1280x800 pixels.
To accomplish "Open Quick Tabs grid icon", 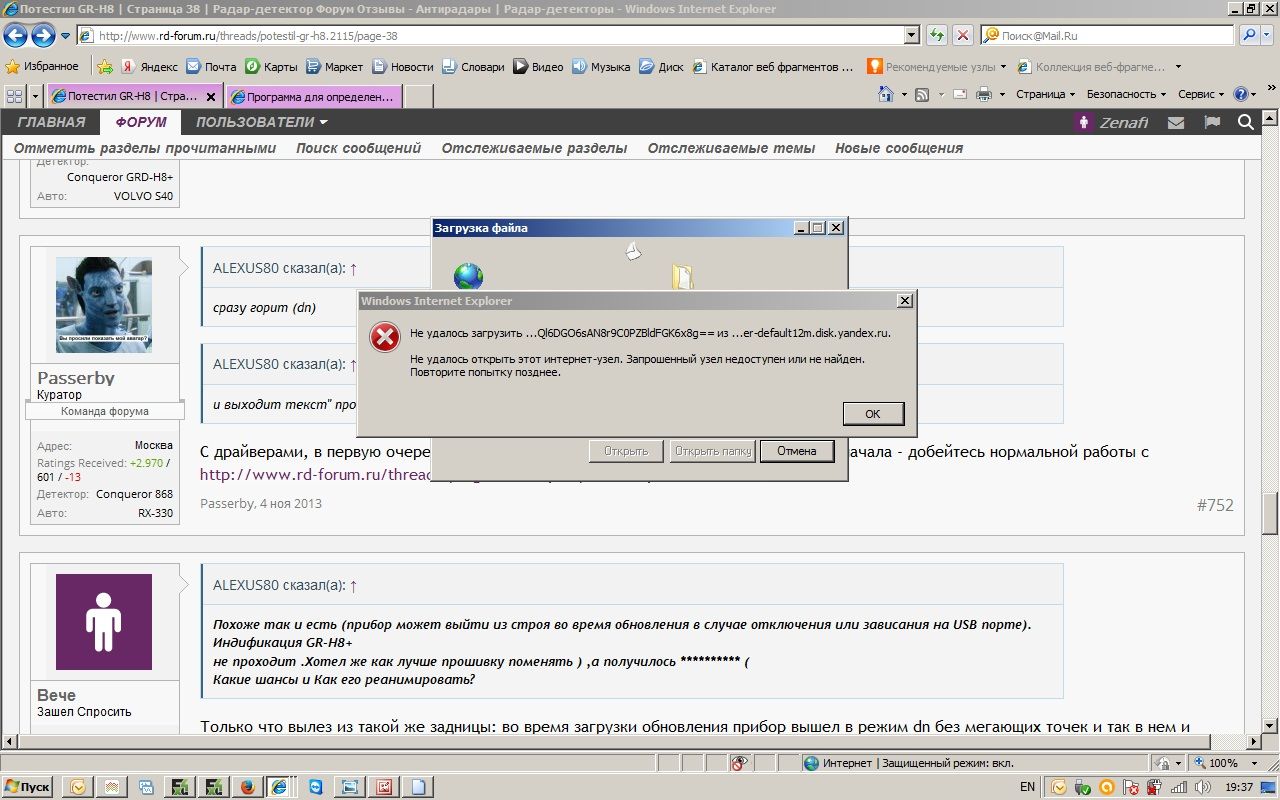I will pyautogui.click(x=15, y=96).
